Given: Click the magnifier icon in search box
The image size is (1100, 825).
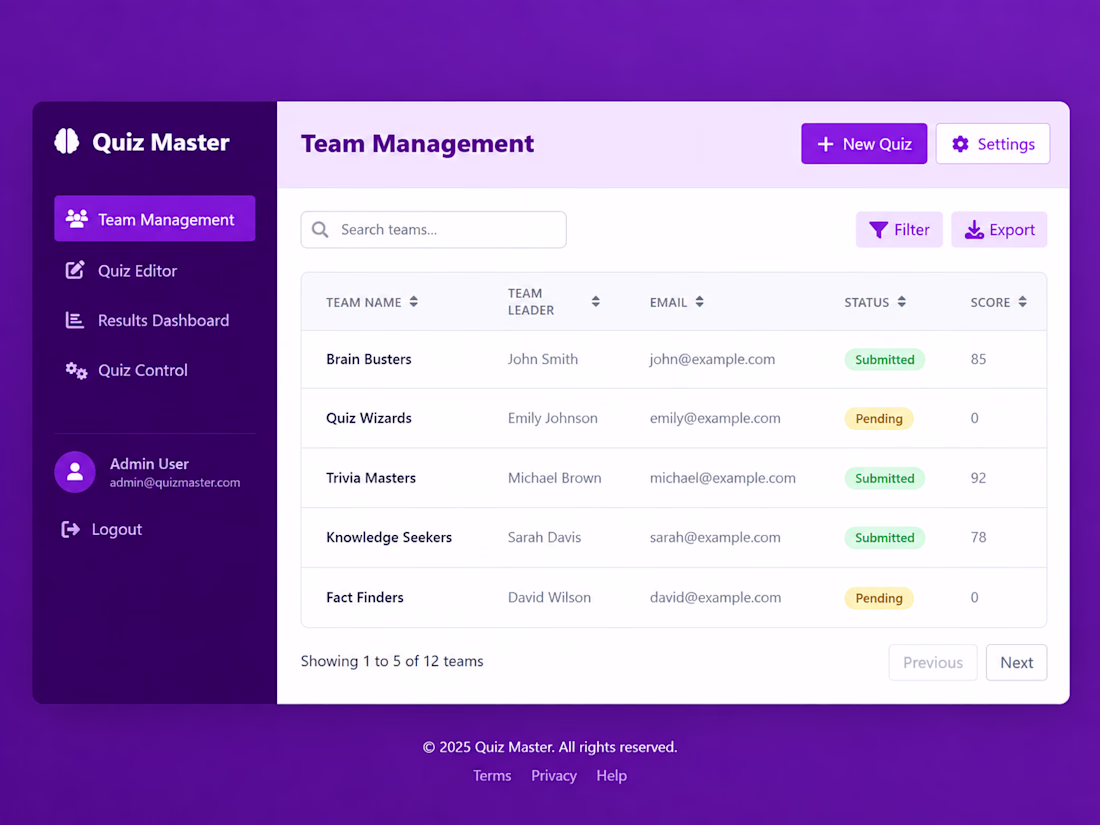Looking at the screenshot, I should (x=320, y=229).
